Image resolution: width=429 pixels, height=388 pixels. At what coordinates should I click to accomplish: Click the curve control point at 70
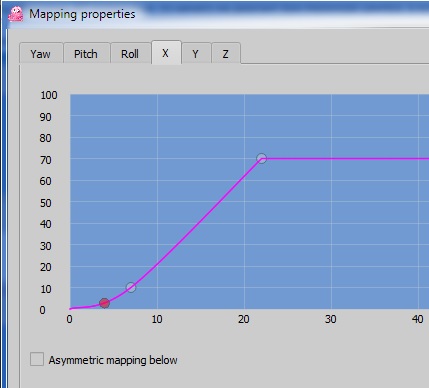click(262, 158)
